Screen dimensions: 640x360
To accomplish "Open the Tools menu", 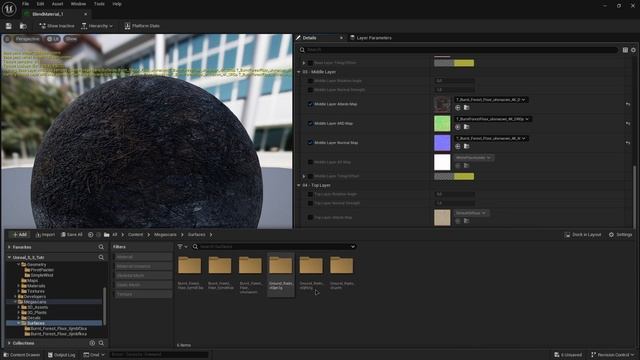I will (x=99, y=4).
